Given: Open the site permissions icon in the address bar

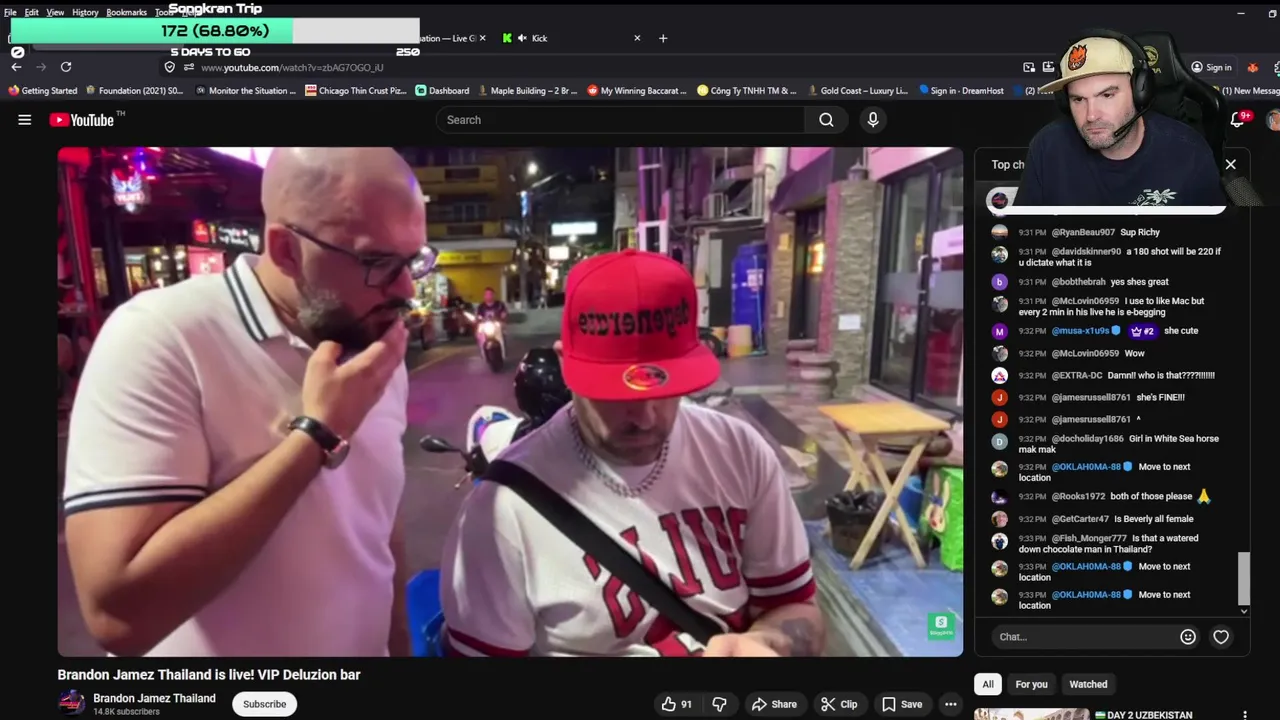Looking at the screenshot, I should 187,67.
